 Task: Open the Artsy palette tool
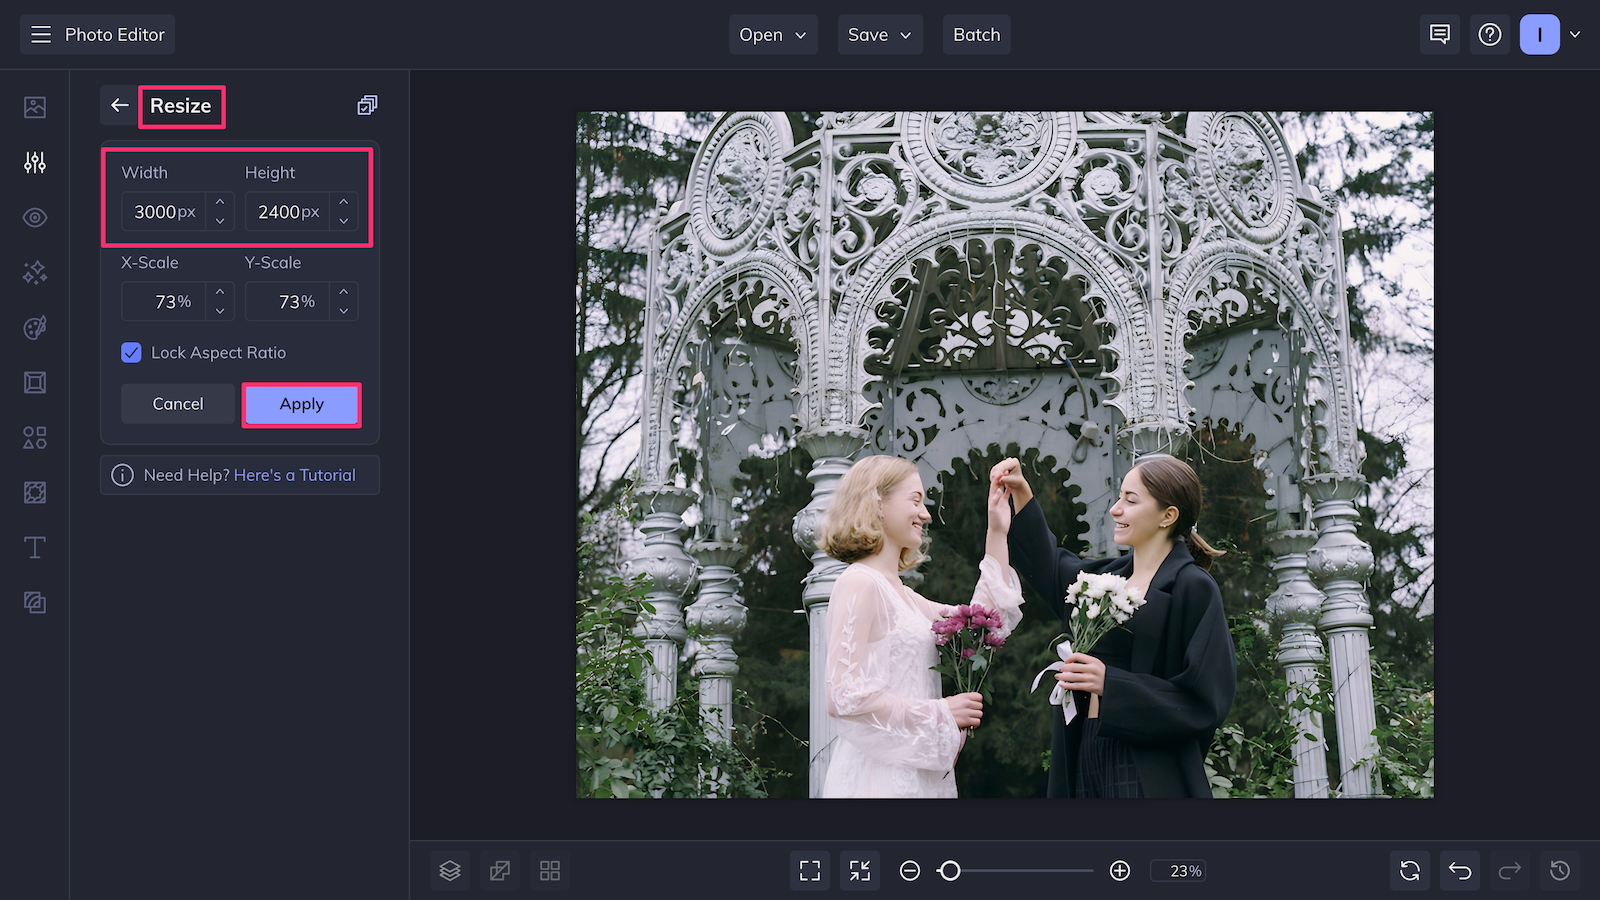(x=34, y=328)
